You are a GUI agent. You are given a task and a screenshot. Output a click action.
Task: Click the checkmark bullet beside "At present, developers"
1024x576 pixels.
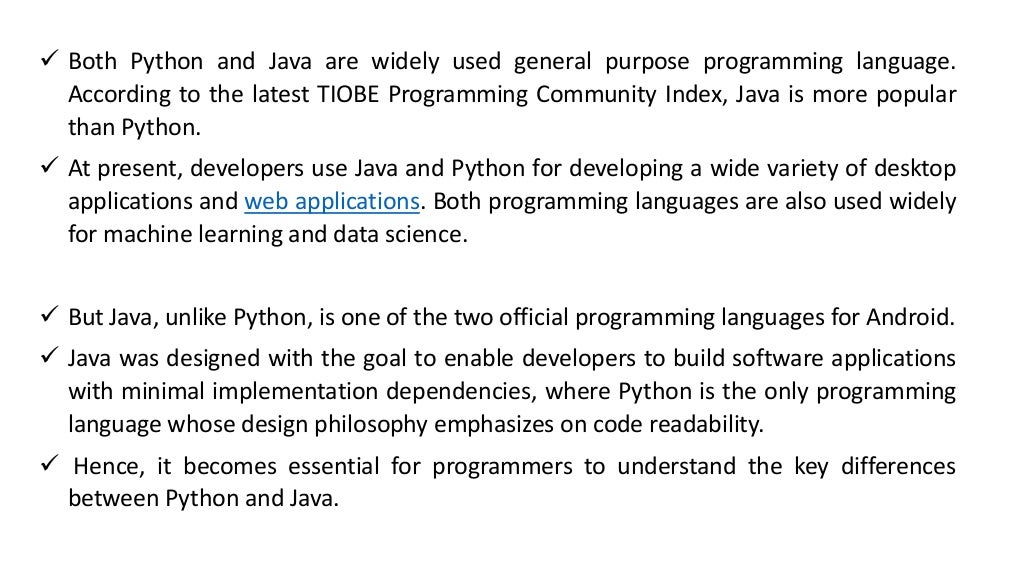click(50, 166)
